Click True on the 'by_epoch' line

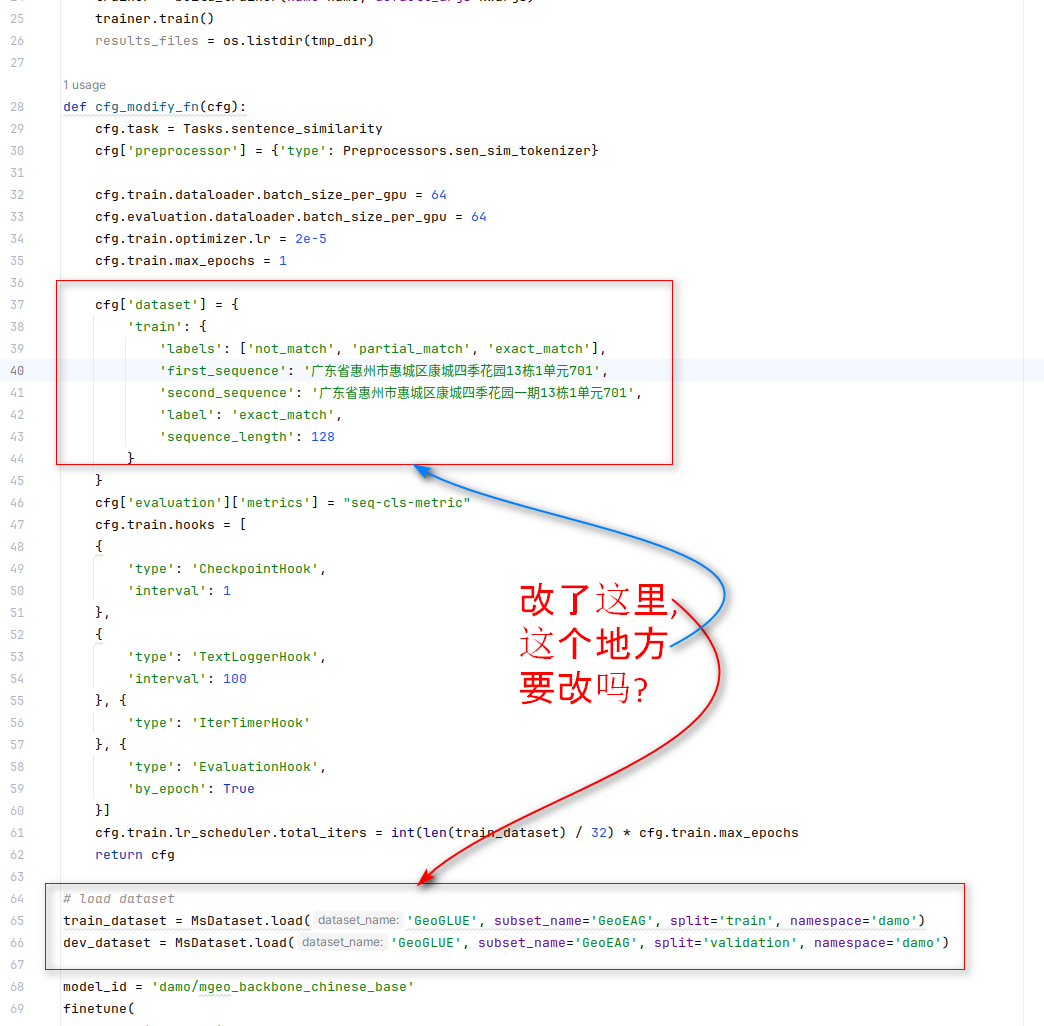[x=238, y=788]
